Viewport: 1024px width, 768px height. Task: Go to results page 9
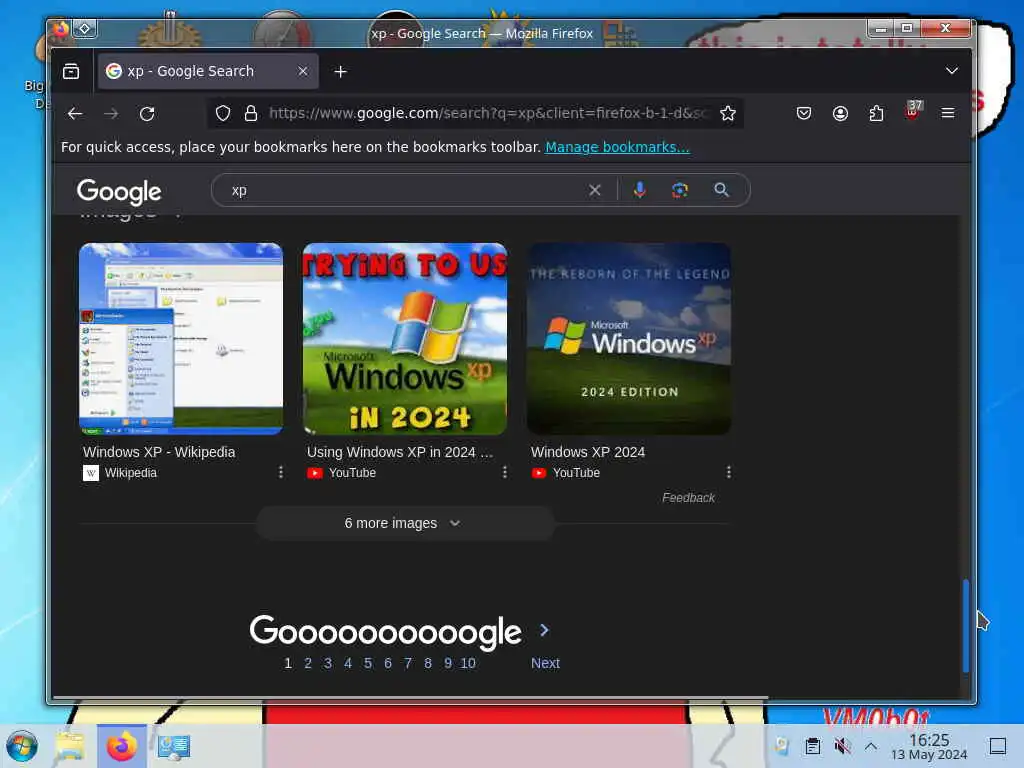coord(448,663)
